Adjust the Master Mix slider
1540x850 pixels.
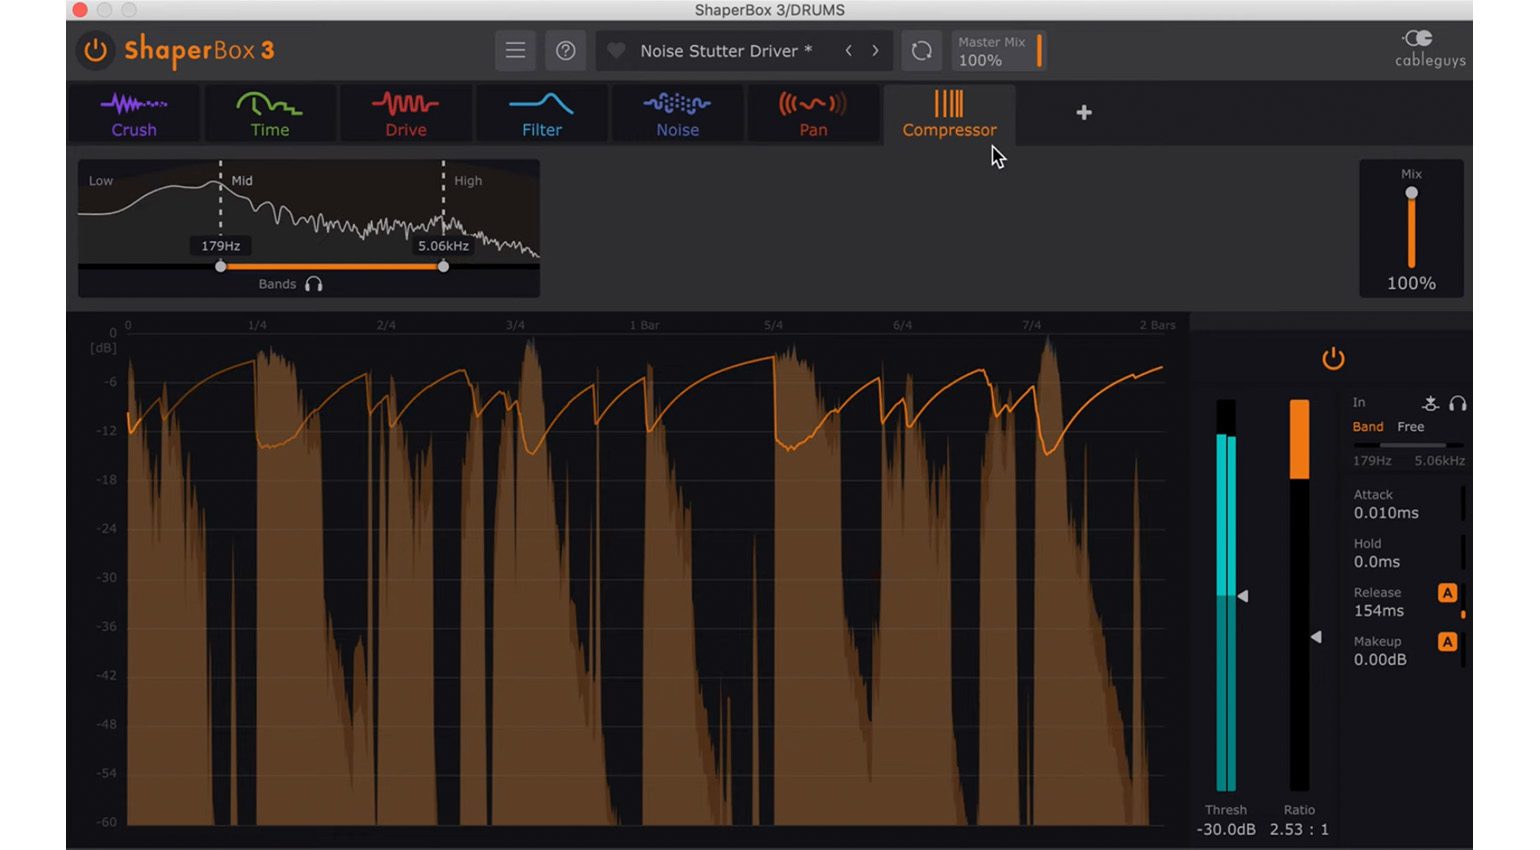click(x=1040, y=51)
